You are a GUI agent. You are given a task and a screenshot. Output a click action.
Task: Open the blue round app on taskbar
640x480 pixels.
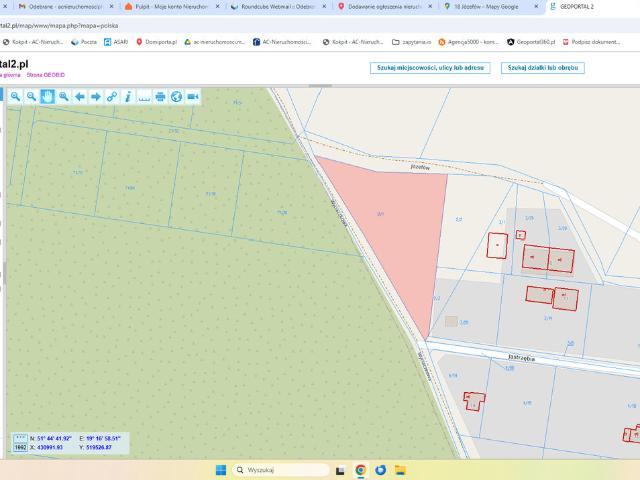click(380, 470)
